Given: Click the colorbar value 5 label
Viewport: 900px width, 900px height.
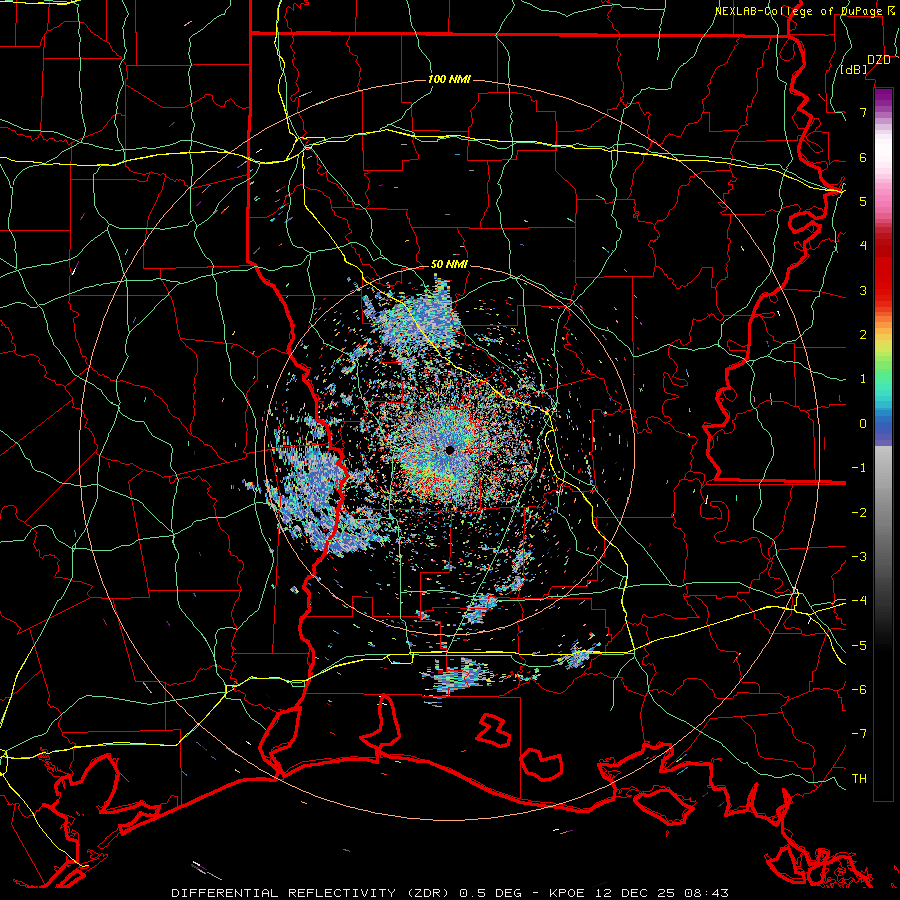Looking at the screenshot, I should pos(863,201).
